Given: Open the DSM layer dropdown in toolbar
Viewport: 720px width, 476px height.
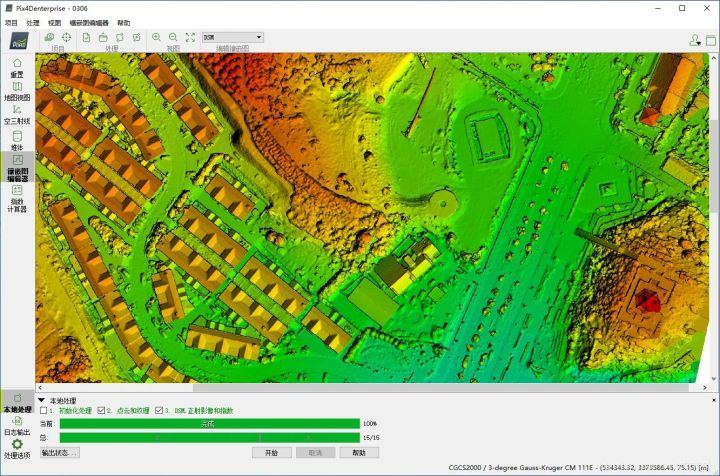Looking at the screenshot, I should [x=232, y=37].
